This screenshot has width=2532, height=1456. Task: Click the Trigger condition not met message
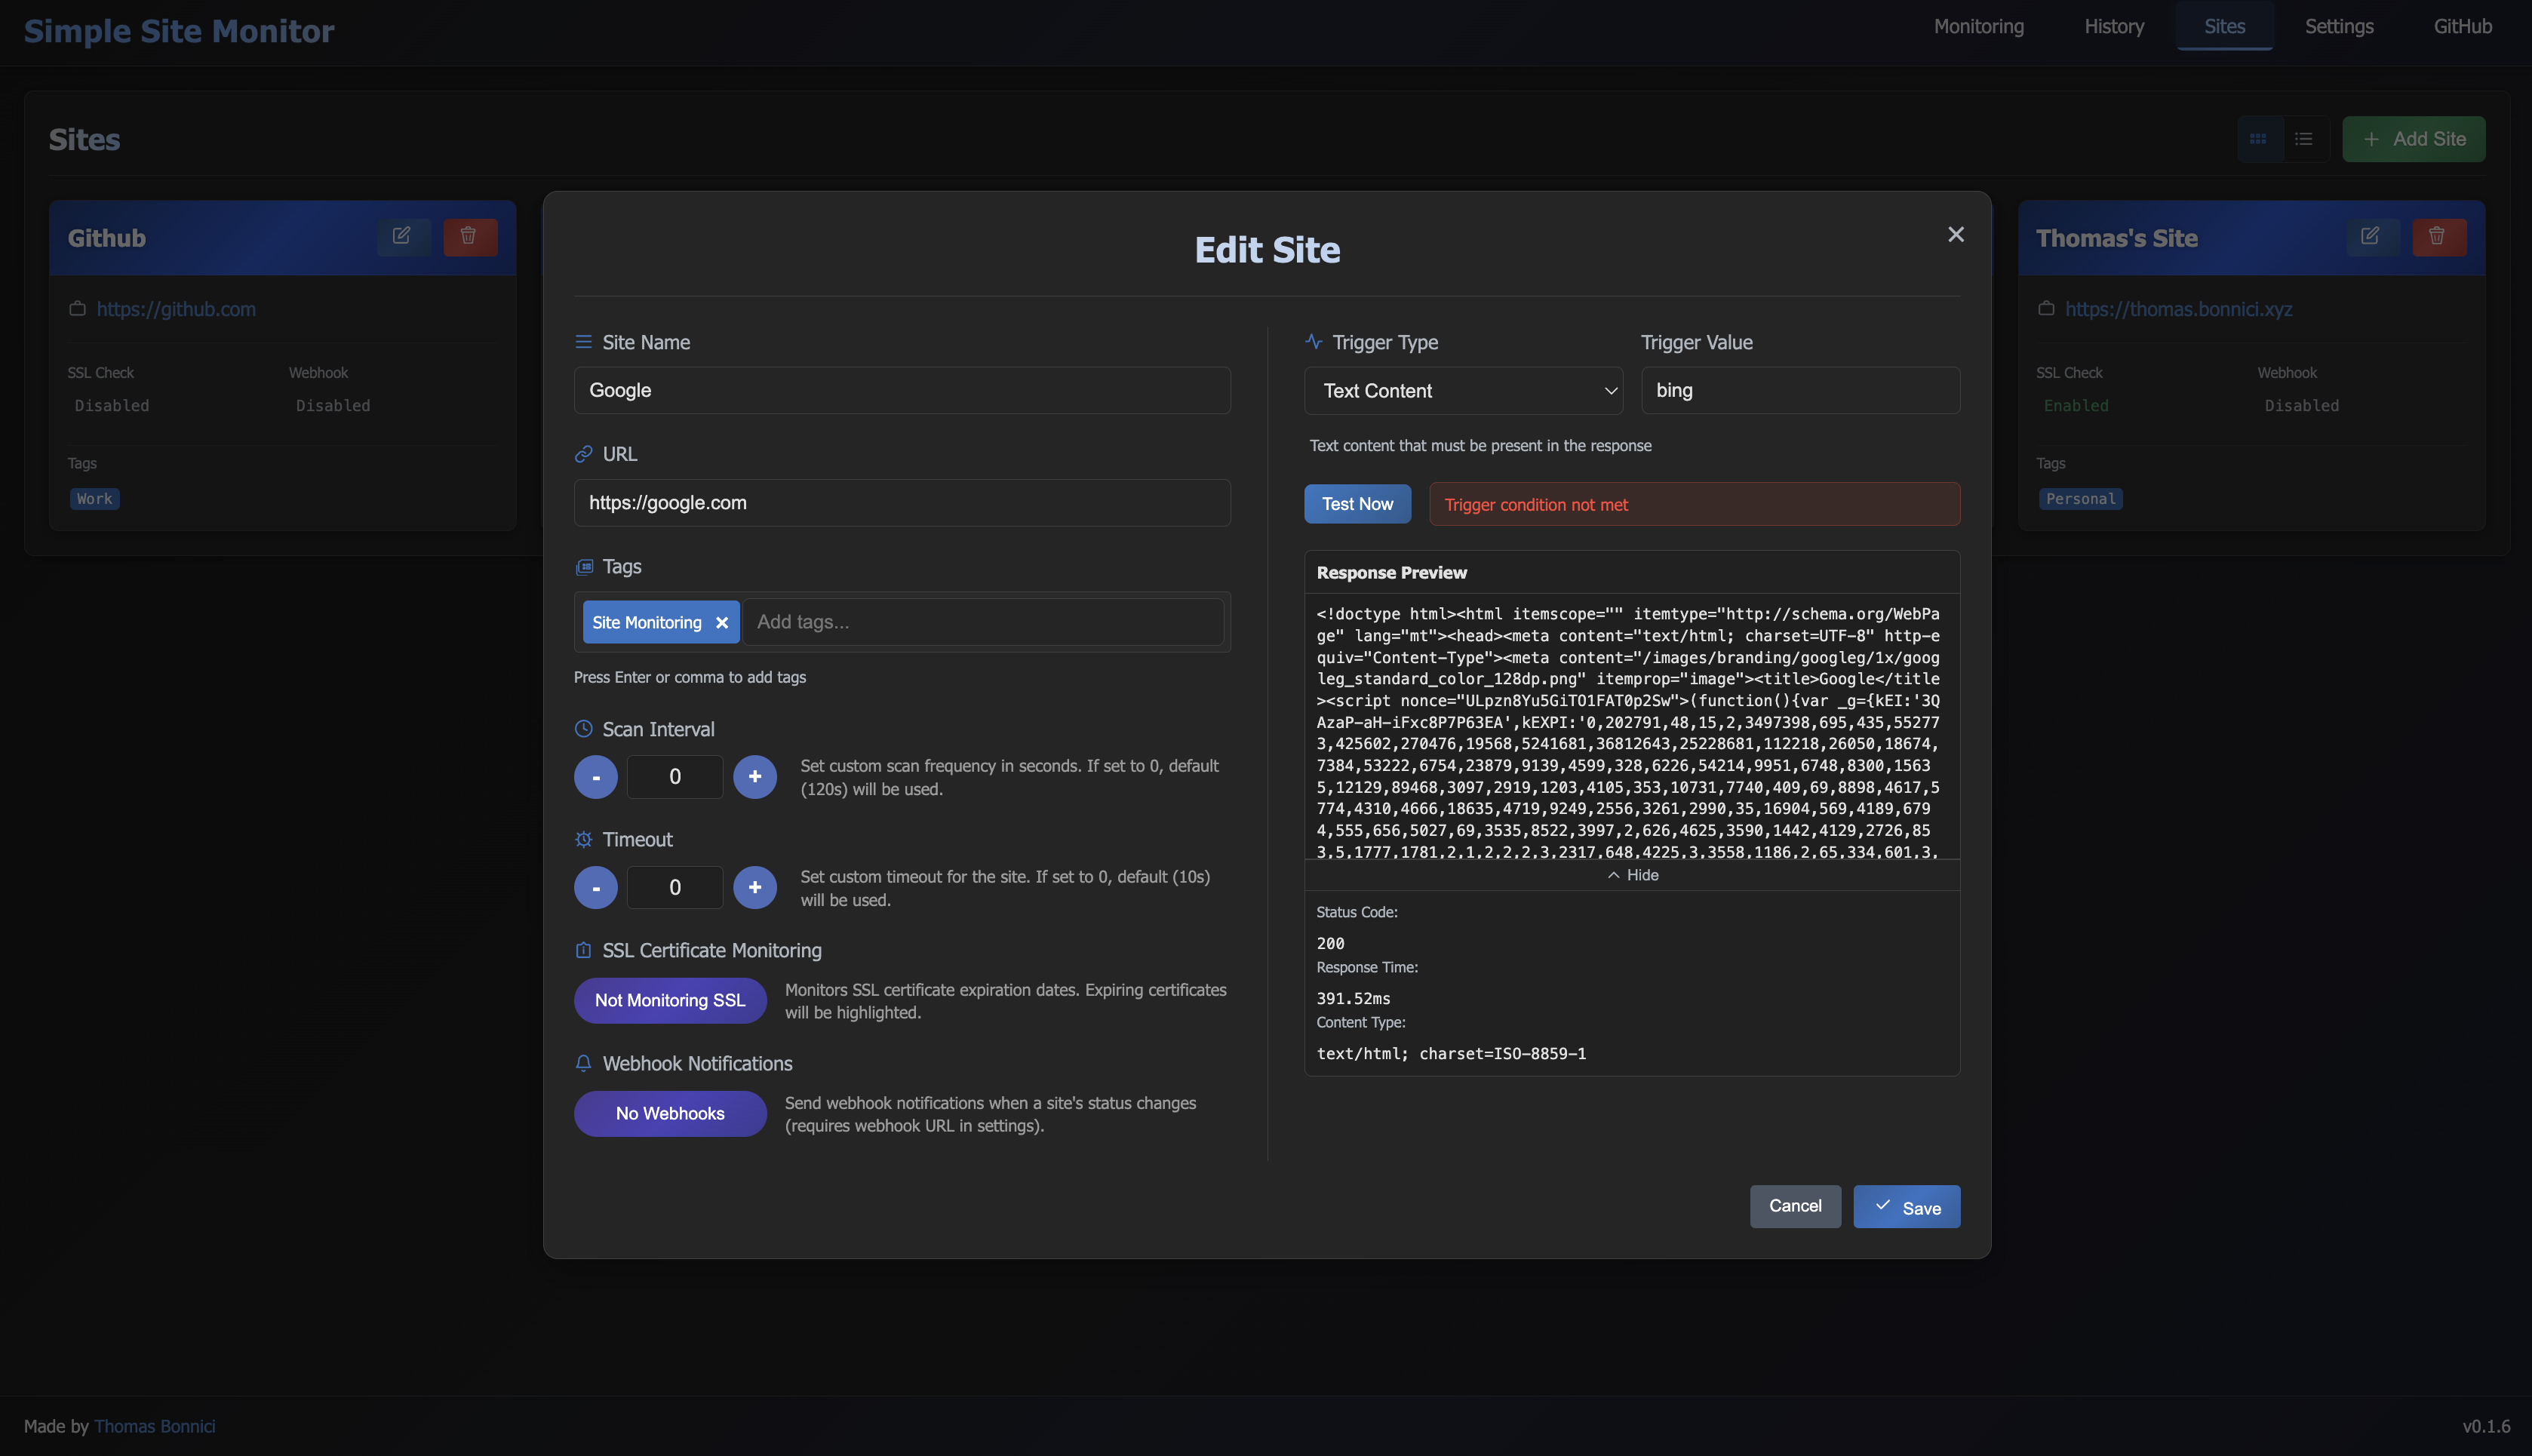coord(1694,505)
